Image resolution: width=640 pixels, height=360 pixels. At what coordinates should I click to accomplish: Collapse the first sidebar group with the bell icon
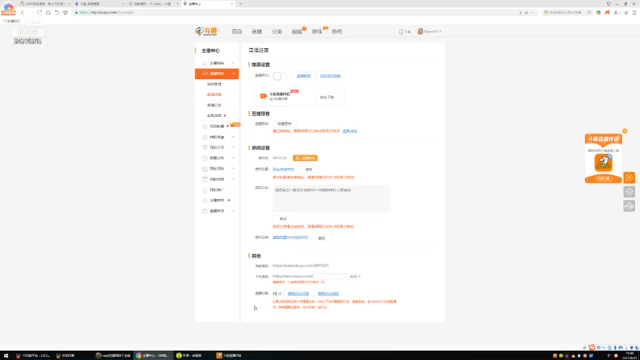233,63
